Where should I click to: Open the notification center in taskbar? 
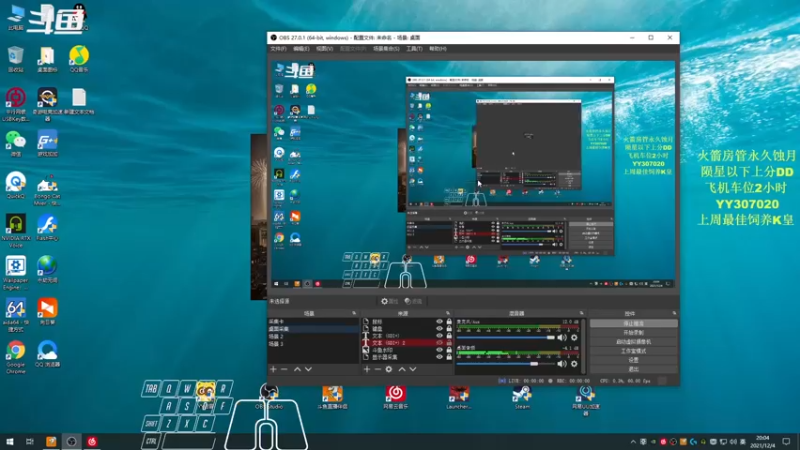[x=786, y=441]
